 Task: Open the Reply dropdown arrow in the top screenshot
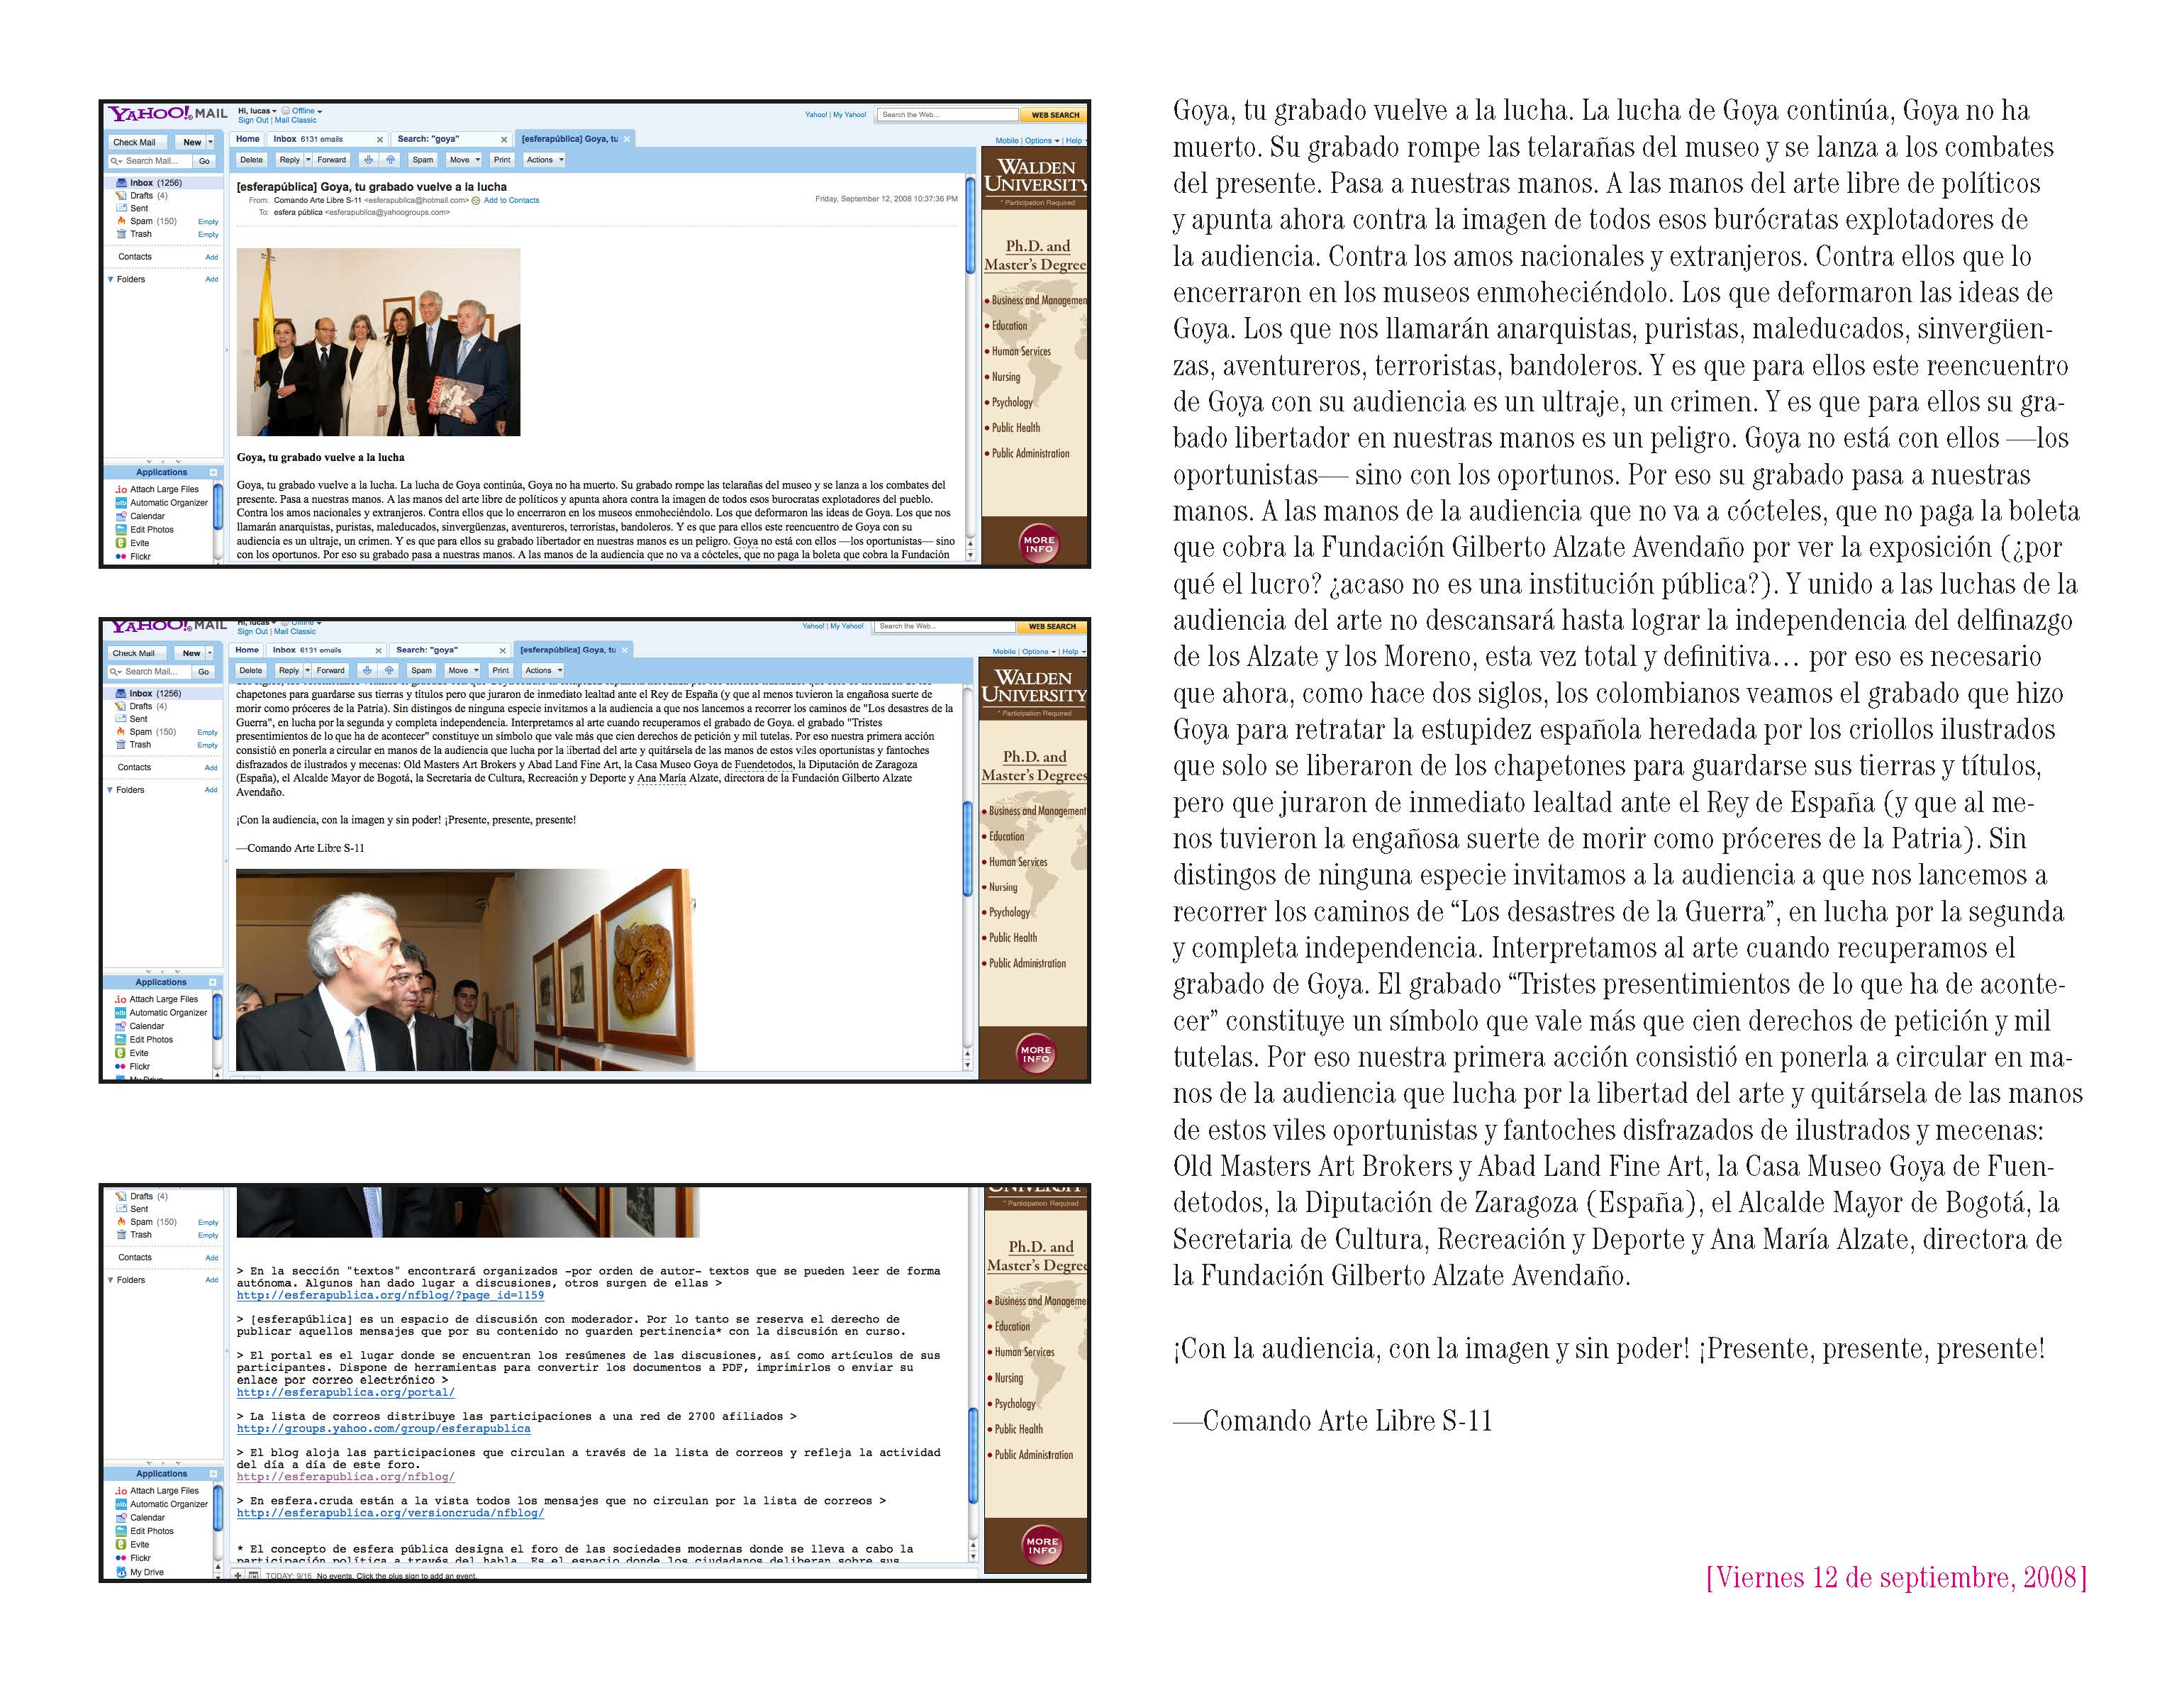(308, 160)
